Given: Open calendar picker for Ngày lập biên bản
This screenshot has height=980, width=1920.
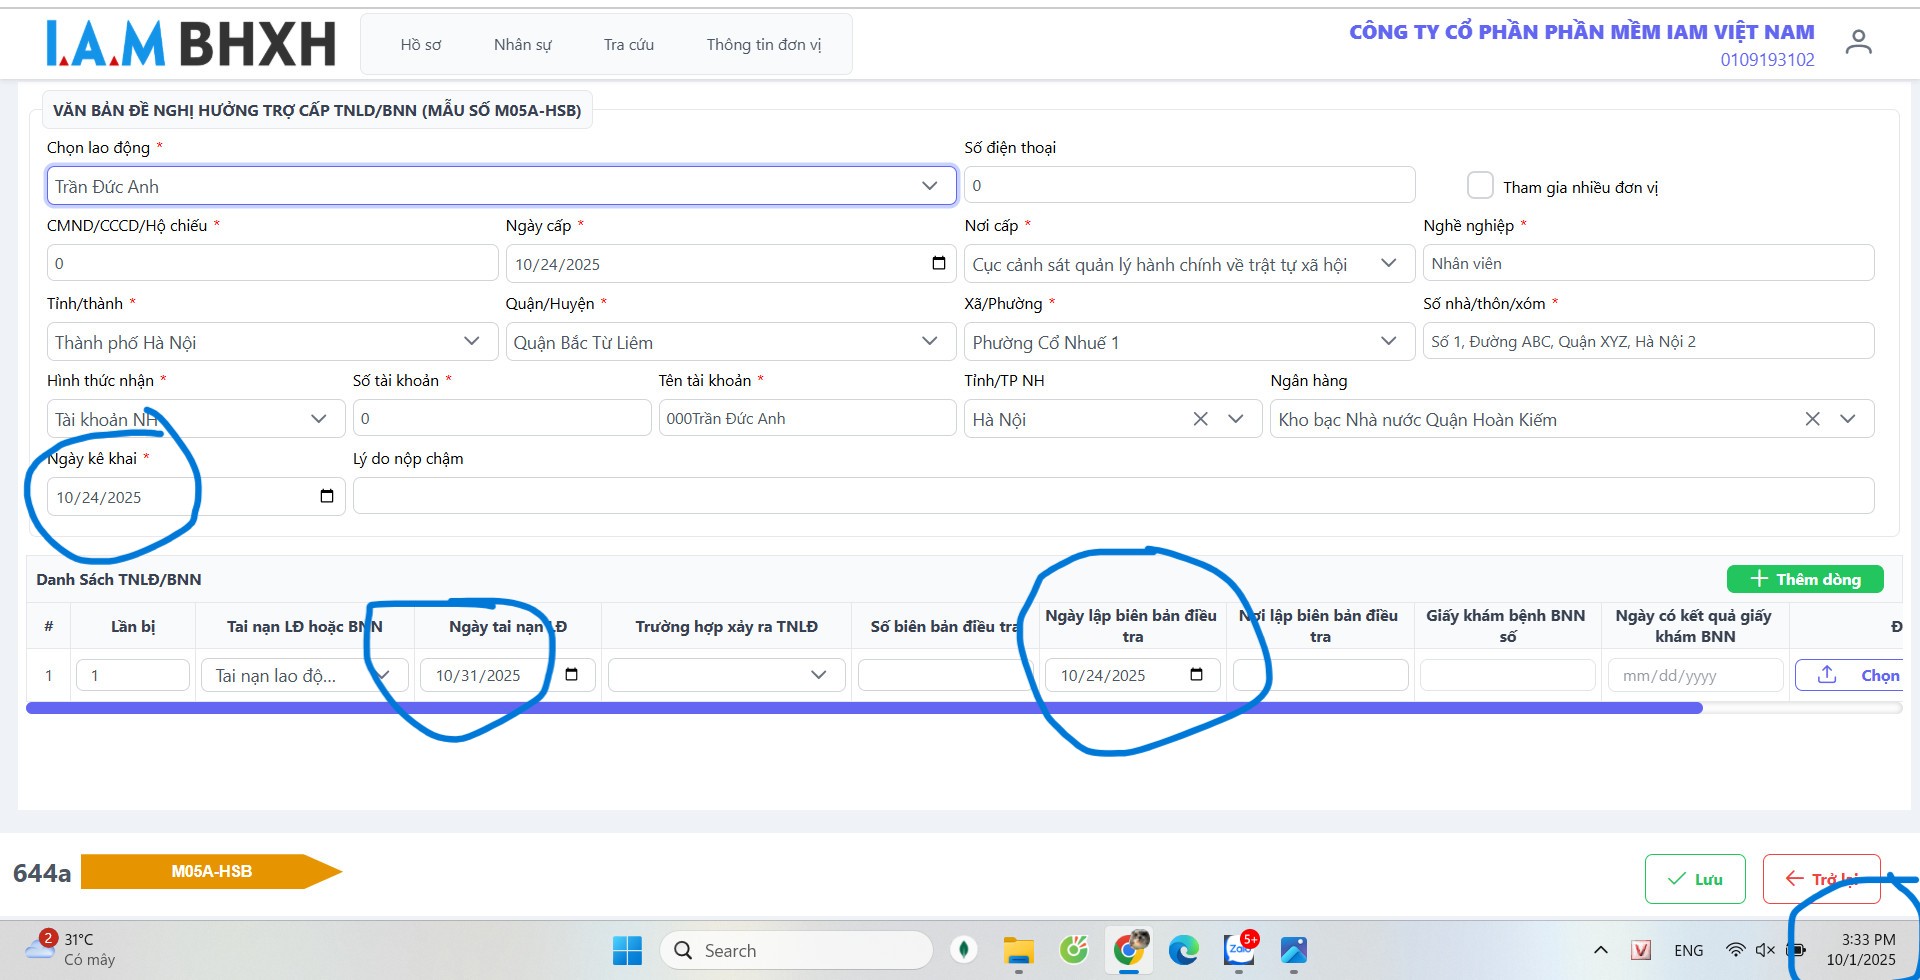Looking at the screenshot, I should pyautogui.click(x=1196, y=675).
